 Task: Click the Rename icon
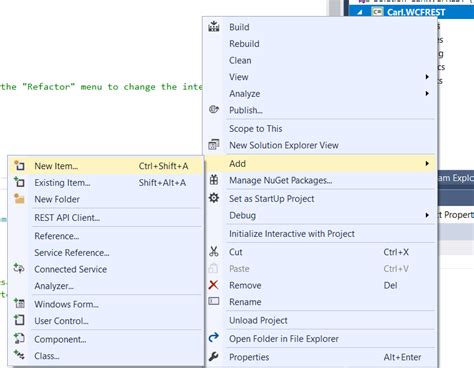tap(214, 301)
